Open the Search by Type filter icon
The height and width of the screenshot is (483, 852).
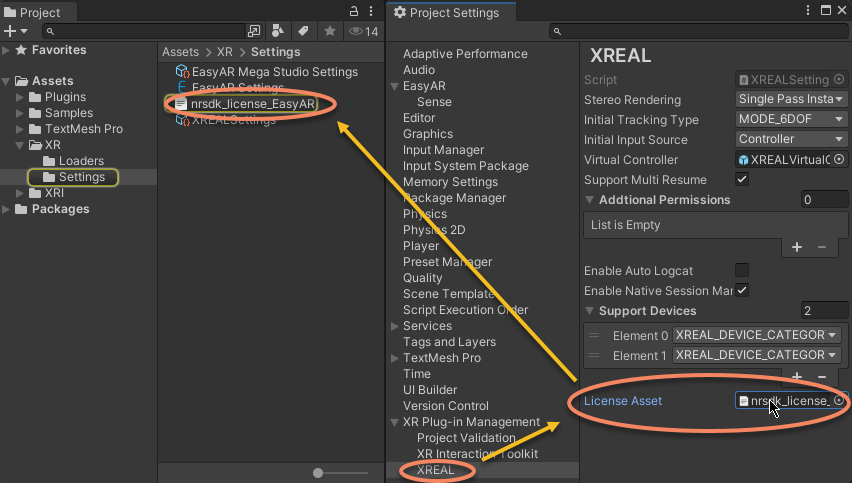(278, 32)
